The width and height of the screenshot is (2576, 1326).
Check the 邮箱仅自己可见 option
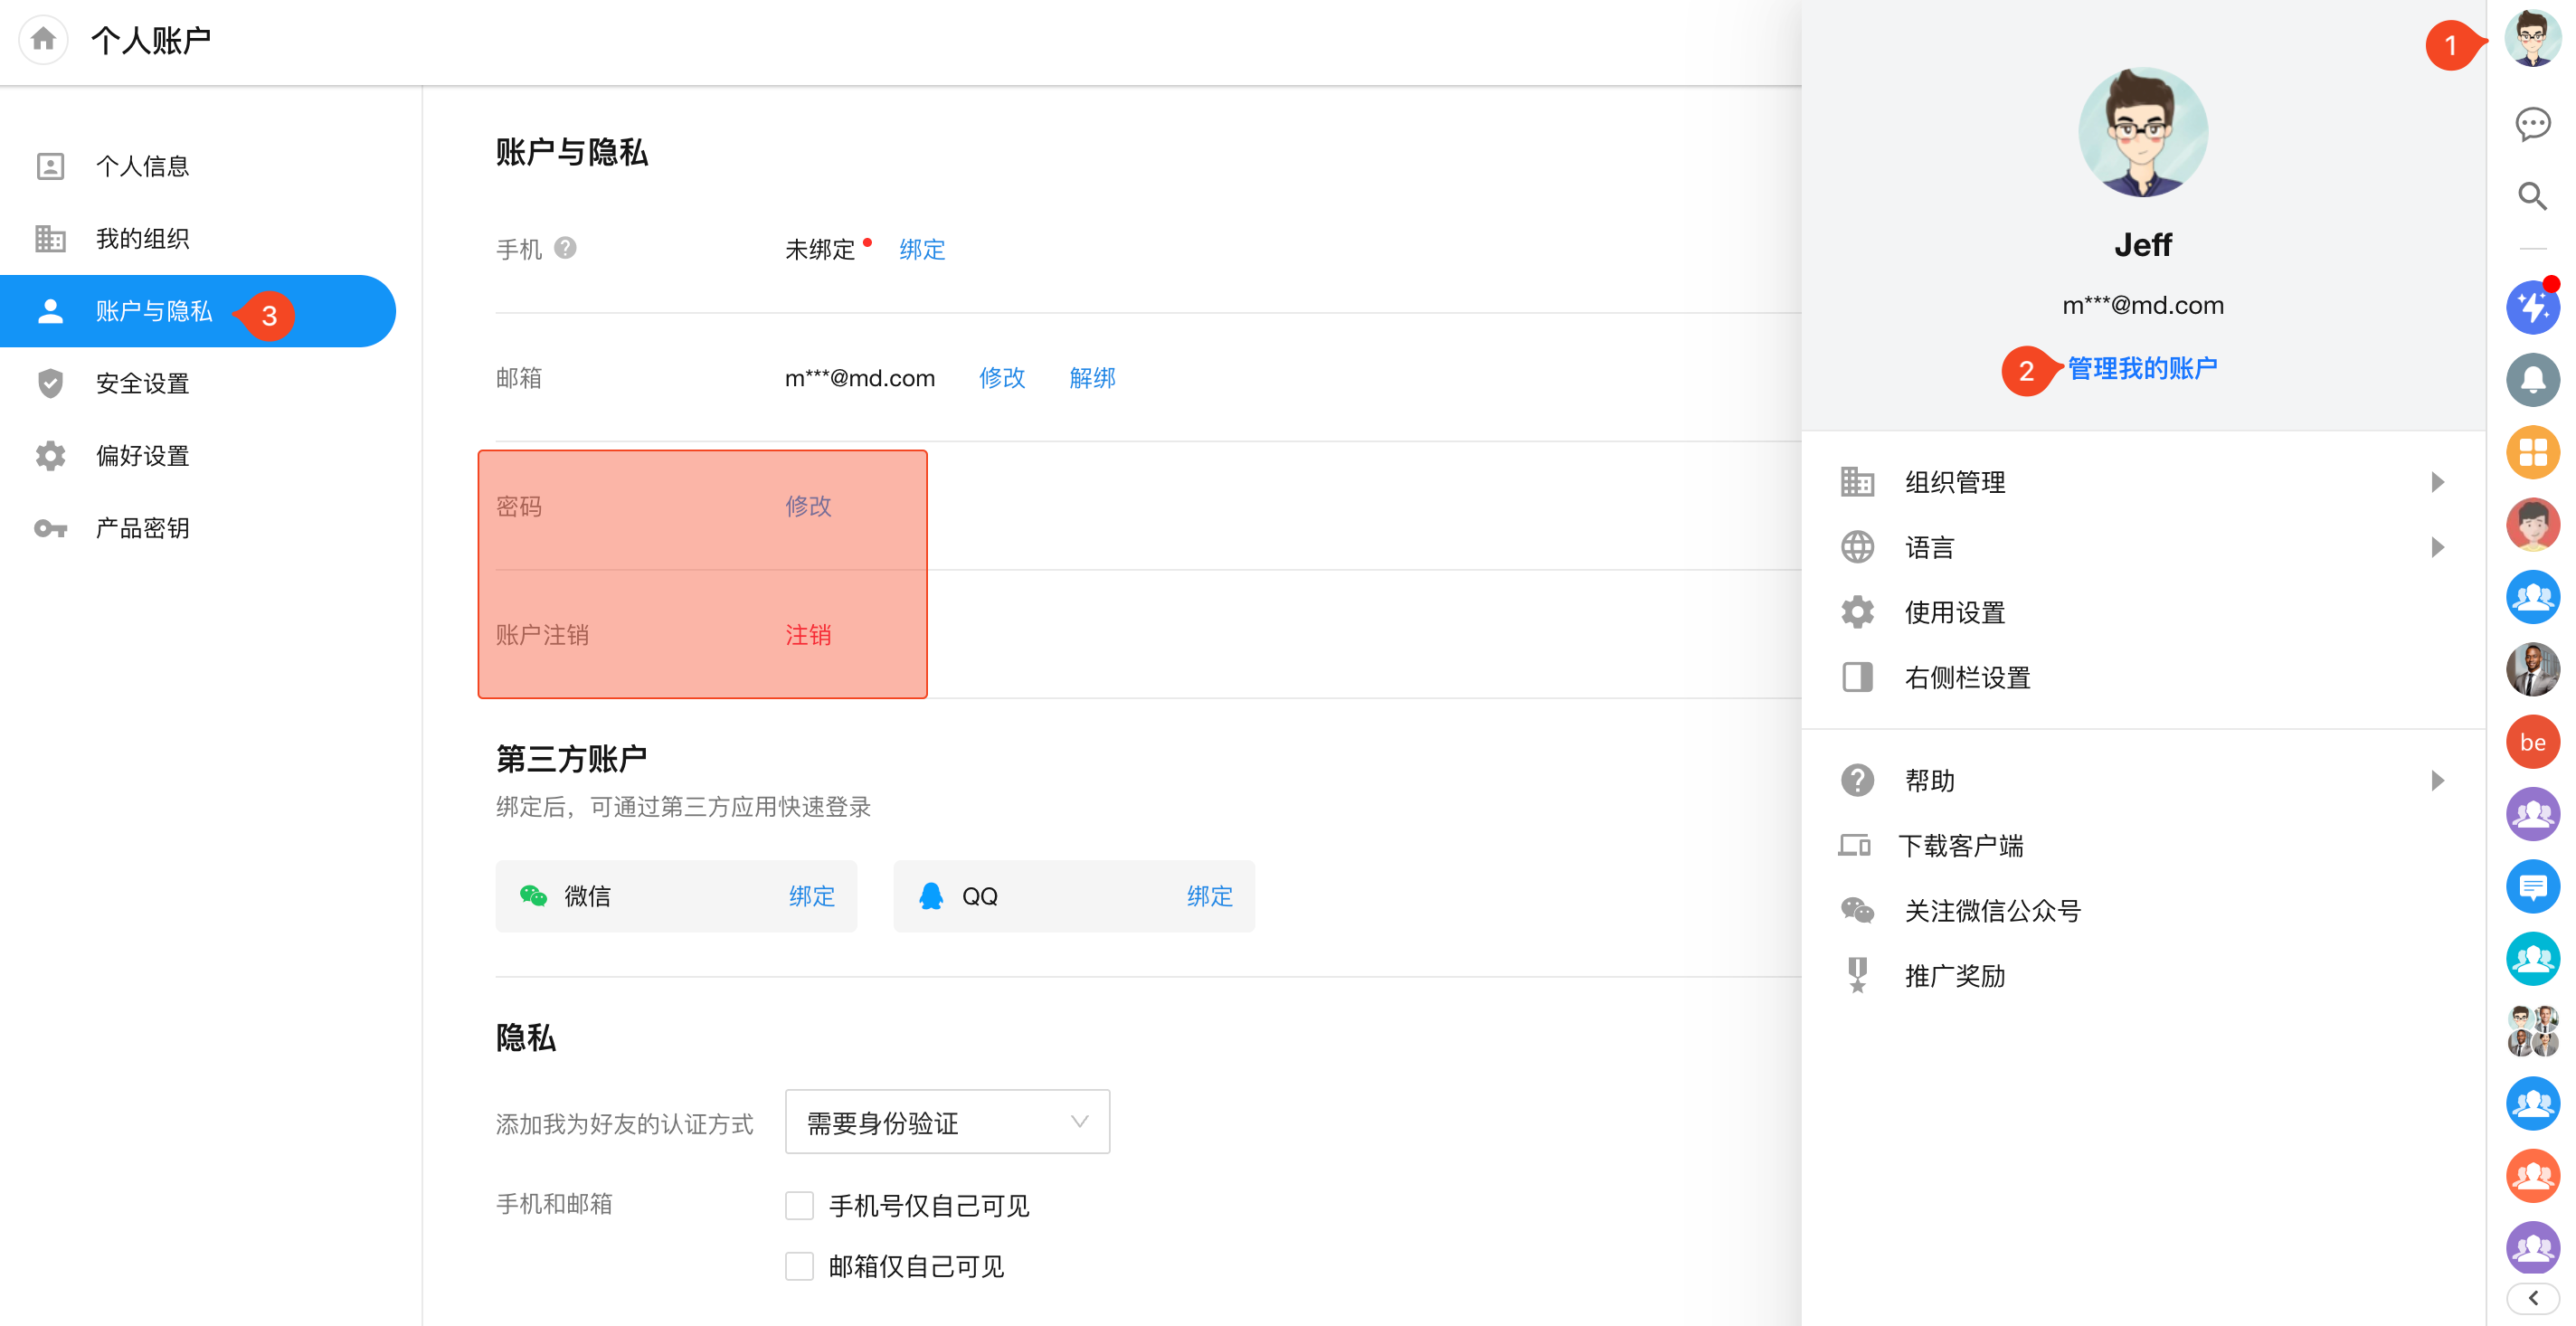[x=799, y=1266]
